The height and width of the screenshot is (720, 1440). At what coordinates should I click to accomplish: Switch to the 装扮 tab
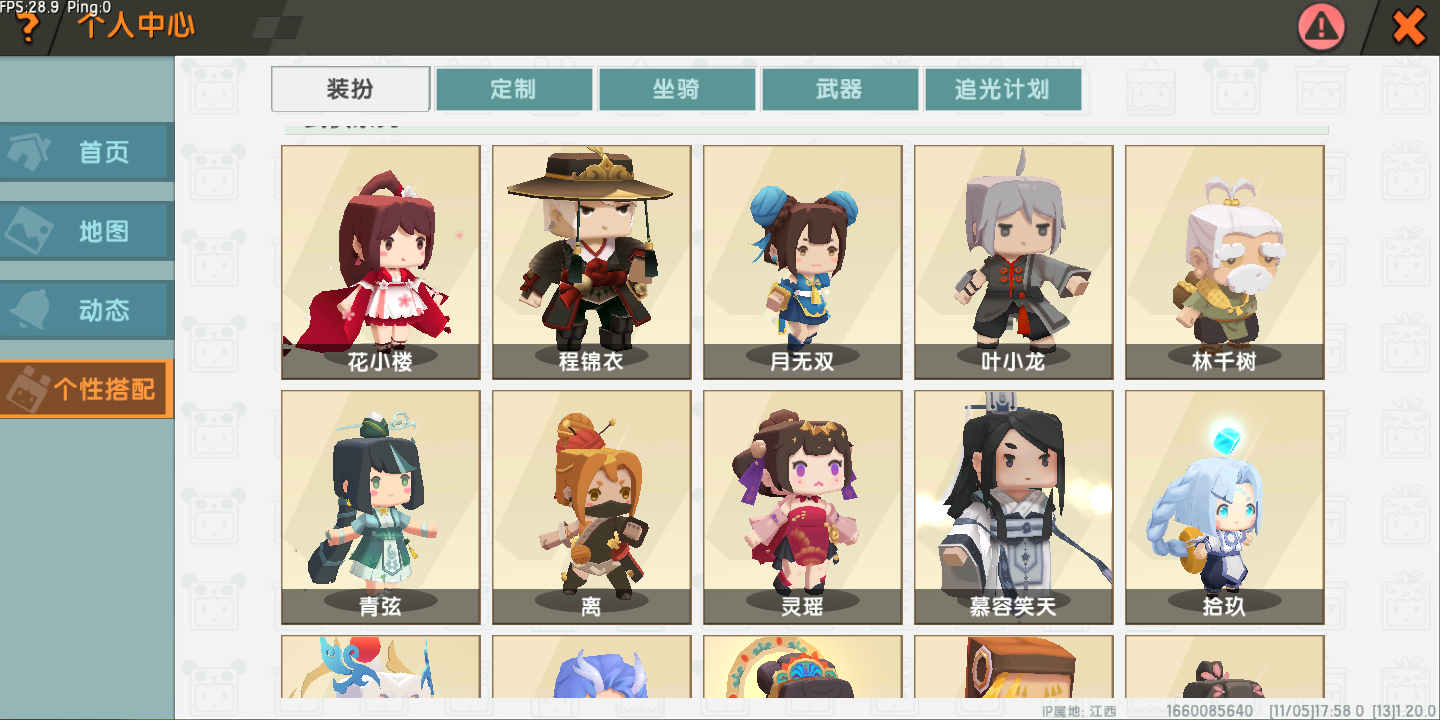point(351,89)
